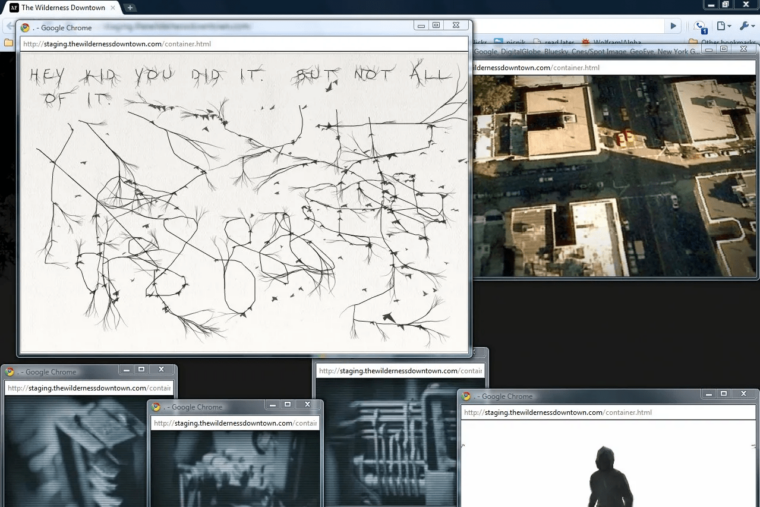
Task: Close The Wilderness Downtown browser tab
Action: tap(113, 7)
